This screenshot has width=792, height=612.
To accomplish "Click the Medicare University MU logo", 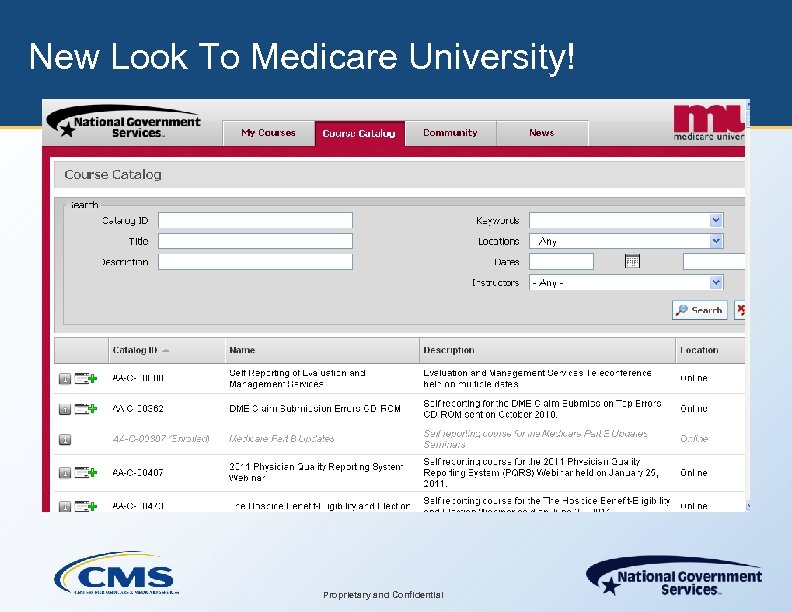I will [x=709, y=123].
